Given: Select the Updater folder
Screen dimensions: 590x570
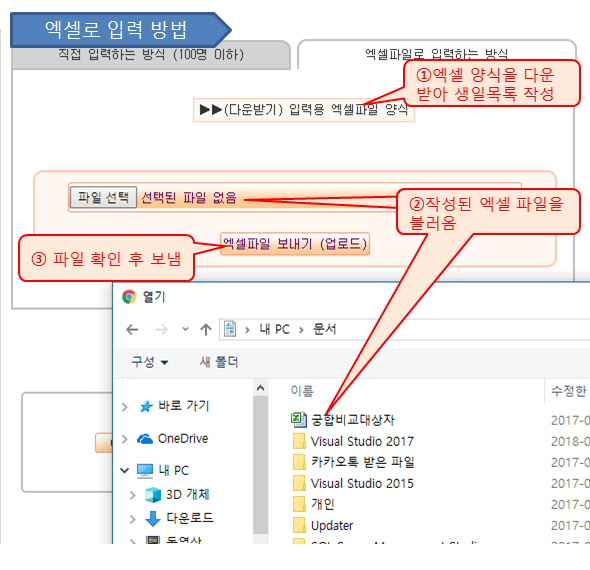Looking at the screenshot, I should pyautogui.click(x=332, y=526).
